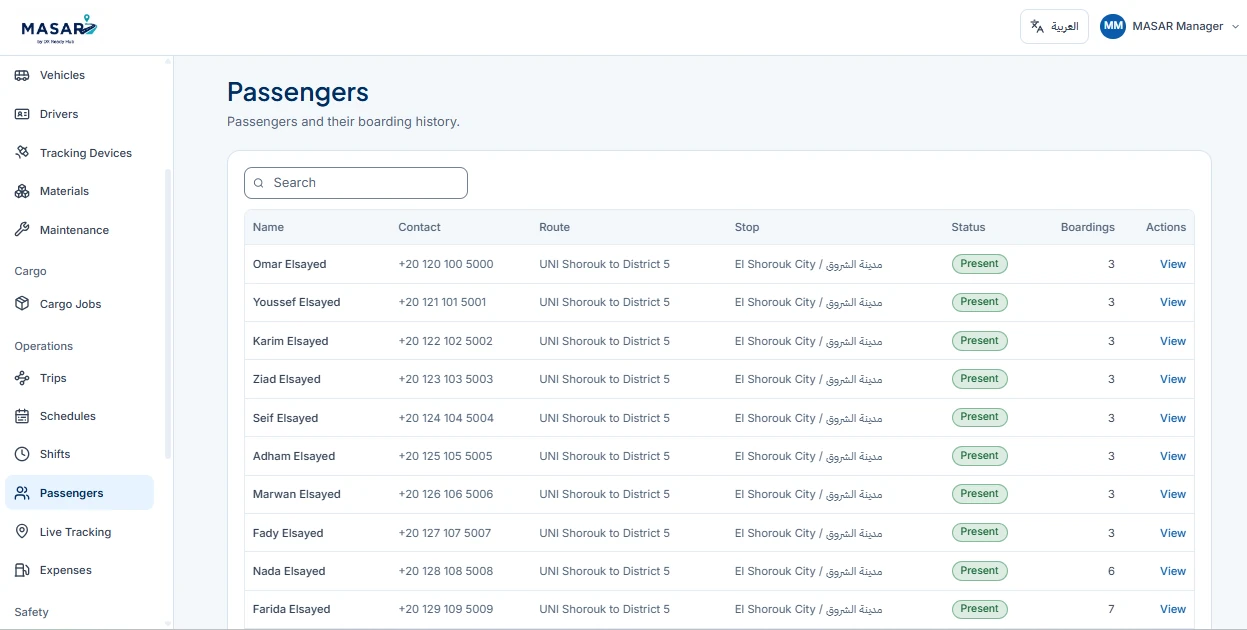Click phone number +20 121 101 5001

pyautogui.click(x=442, y=302)
